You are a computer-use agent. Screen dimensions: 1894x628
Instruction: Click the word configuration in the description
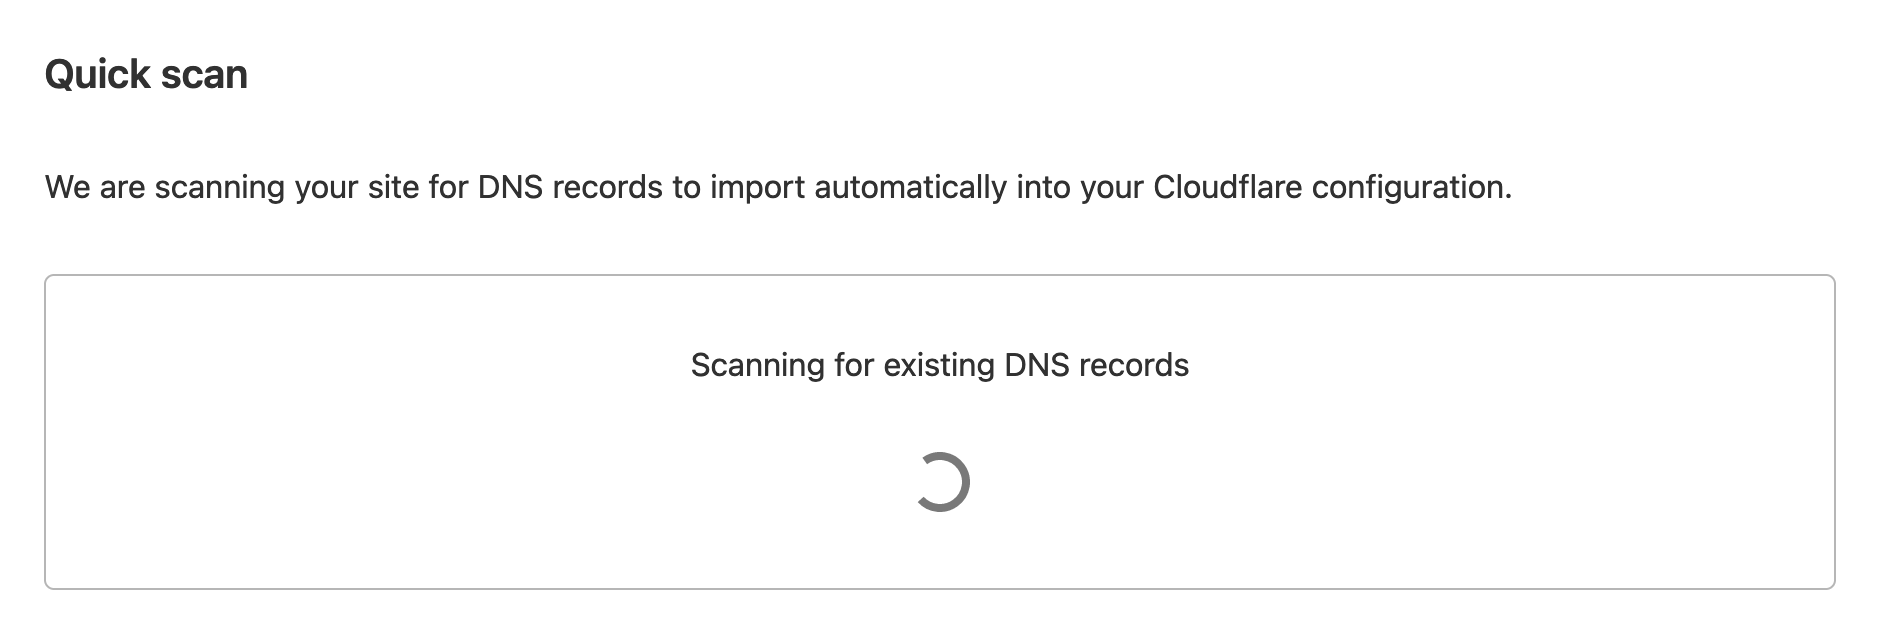(x=1411, y=188)
